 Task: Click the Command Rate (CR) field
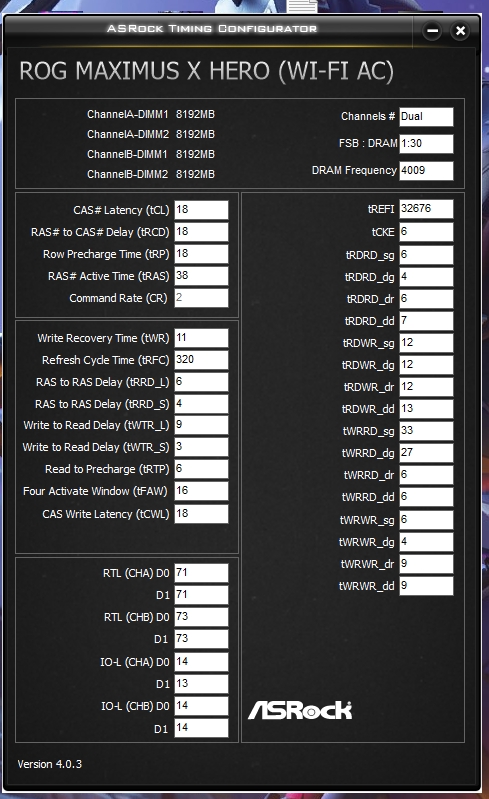tap(201, 298)
